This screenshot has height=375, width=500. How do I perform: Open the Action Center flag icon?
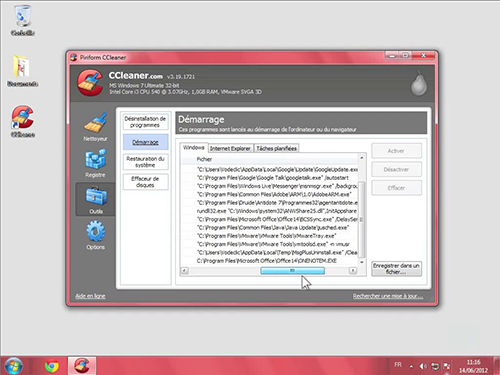(447, 366)
